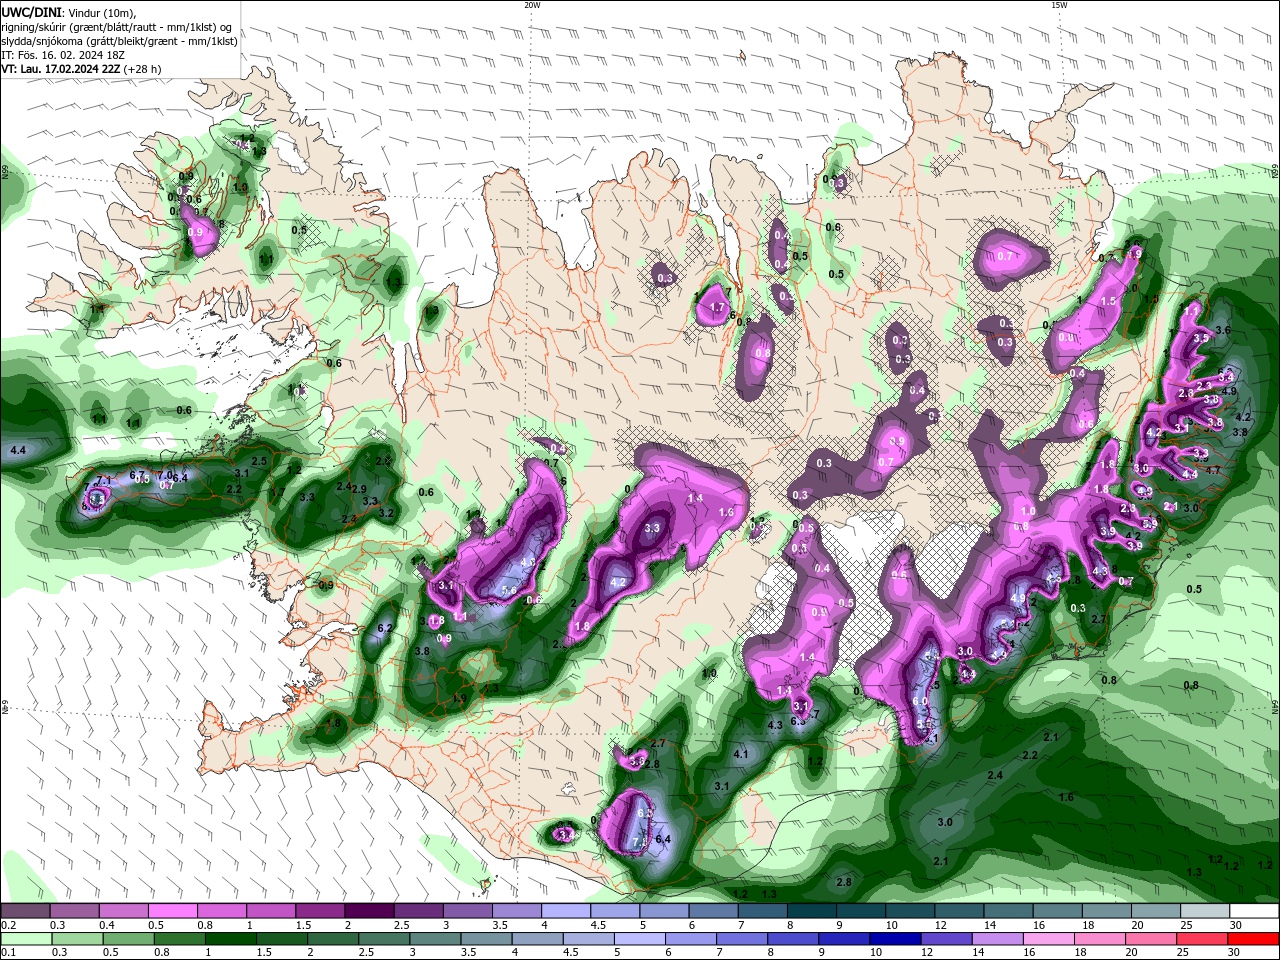Click the '3.2' value in the western rain band
Viewport: 1280px width, 960px height.
tap(386, 513)
